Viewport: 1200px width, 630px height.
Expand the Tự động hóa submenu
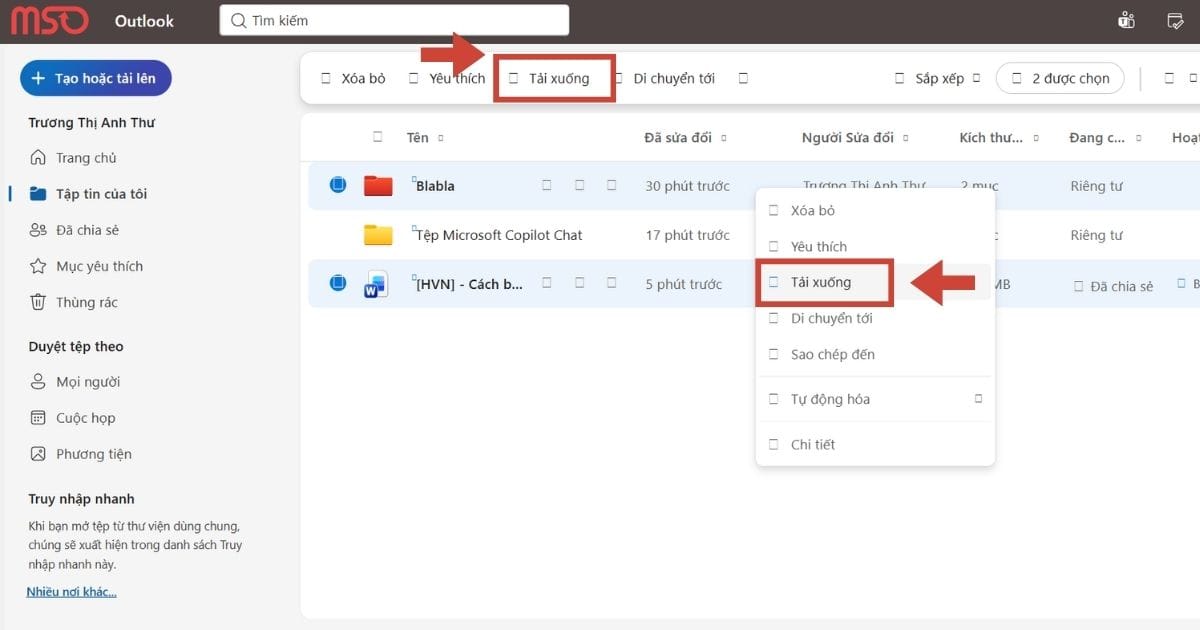[978, 399]
